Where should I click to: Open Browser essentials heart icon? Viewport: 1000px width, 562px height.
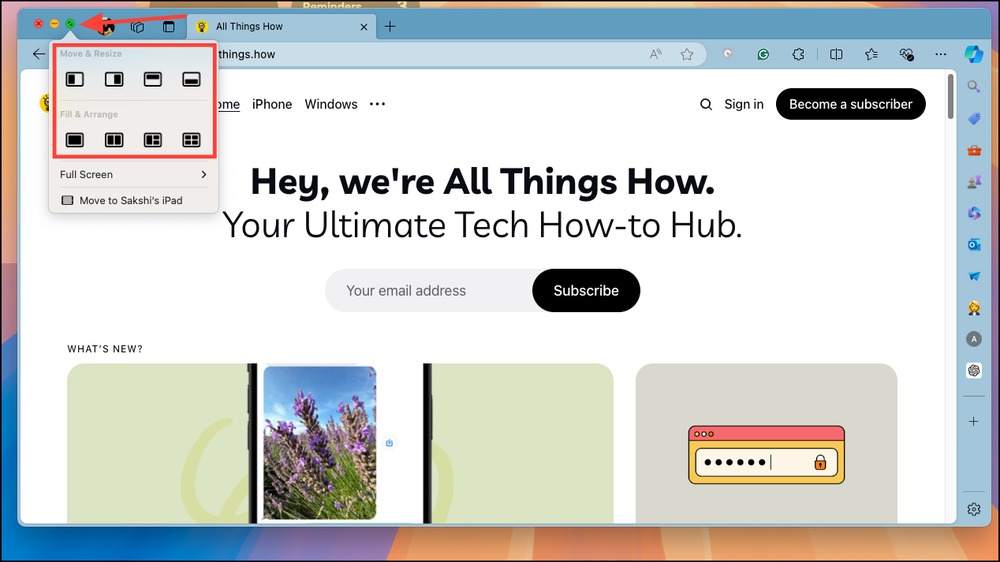click(x=906, y=54)
